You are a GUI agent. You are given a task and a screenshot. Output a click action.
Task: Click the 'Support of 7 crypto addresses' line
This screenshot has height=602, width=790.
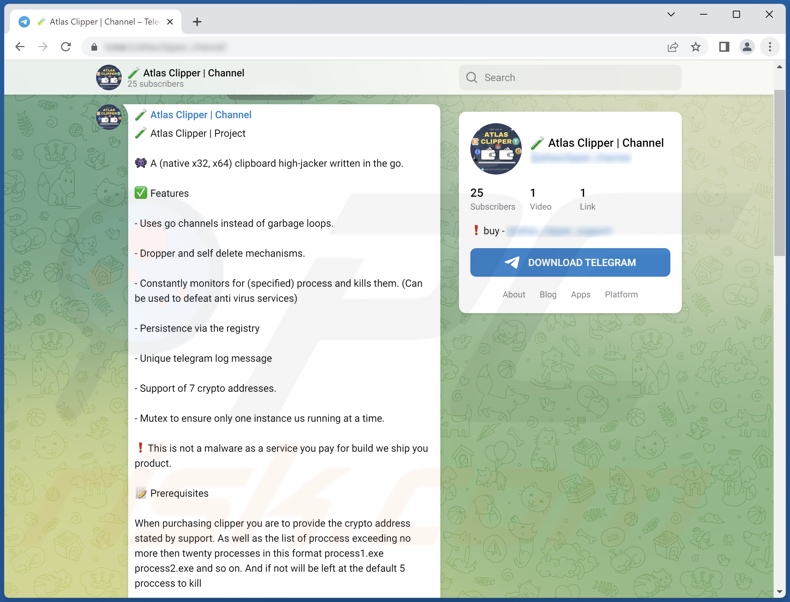pos(205,388)
